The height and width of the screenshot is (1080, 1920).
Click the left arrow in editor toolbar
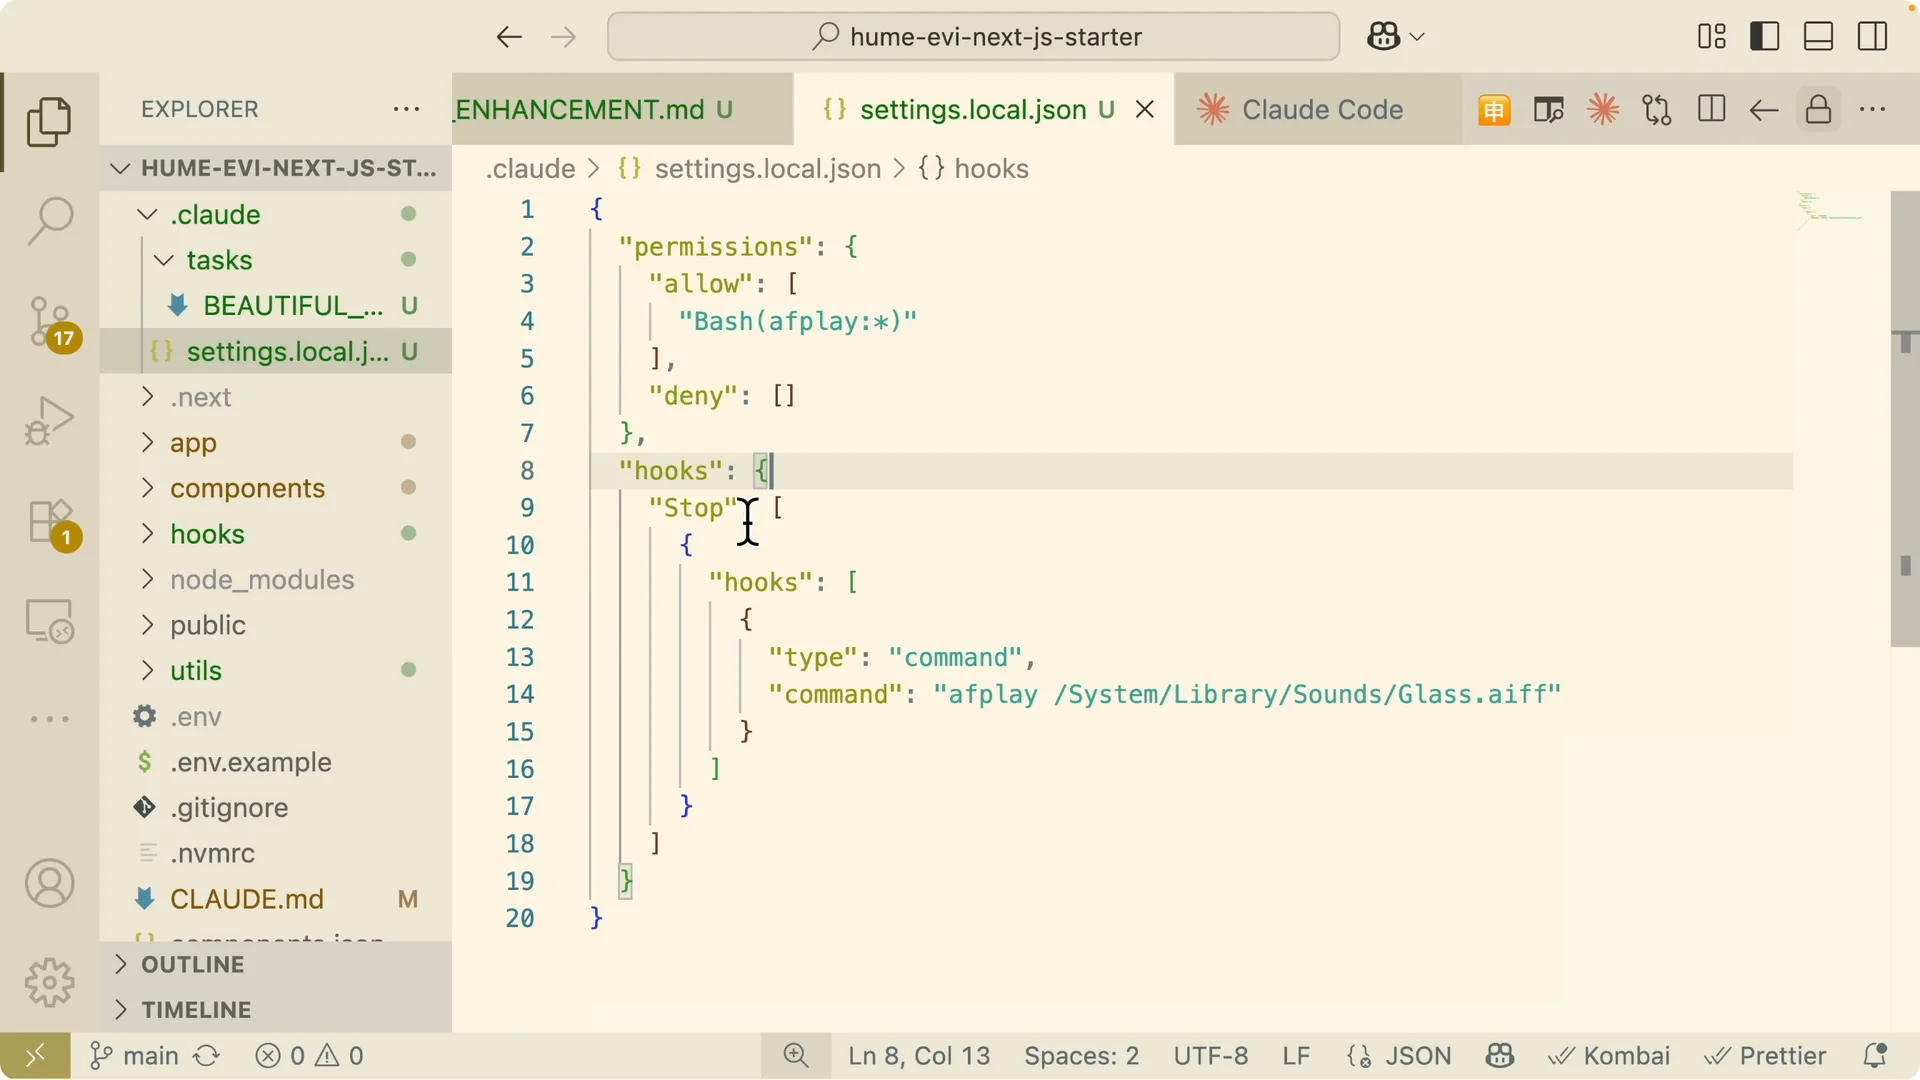click(x=1764, y=110)
